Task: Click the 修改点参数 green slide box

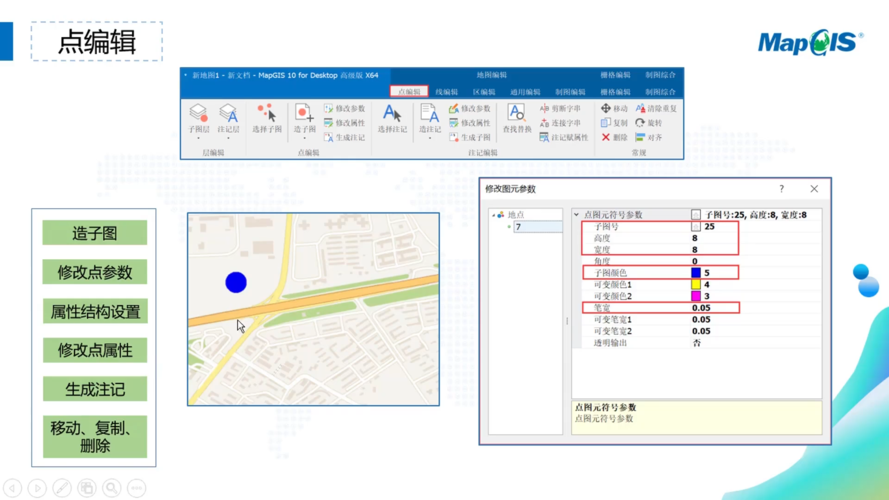Action: tap(95, 272)
